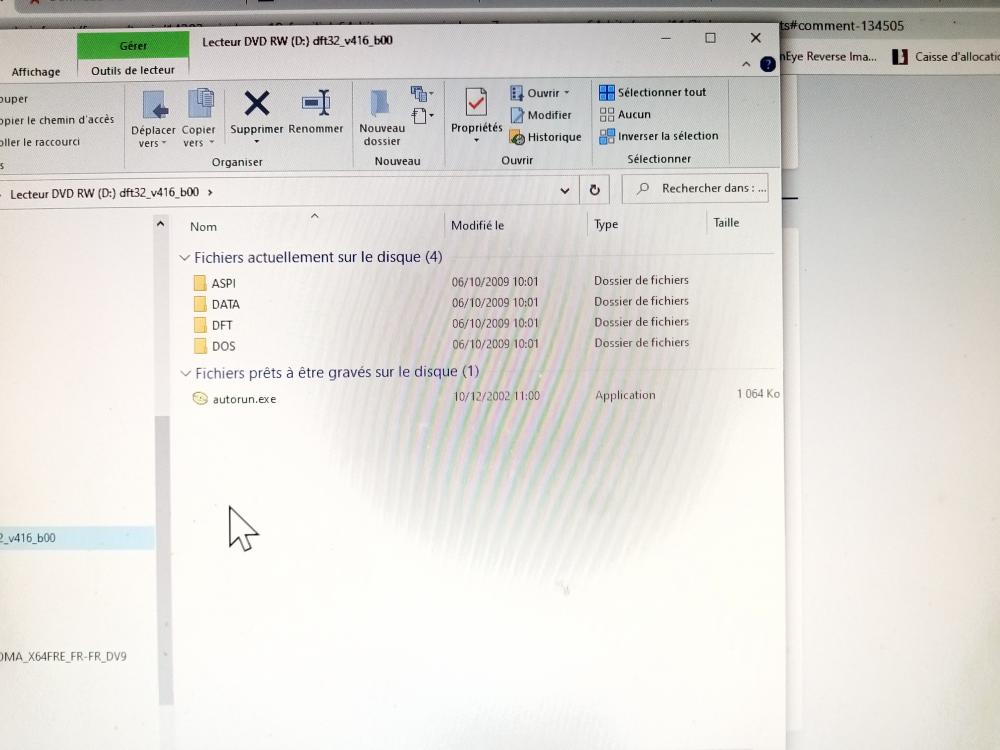Screen dimensions: 1000x750
Task: Click the autorun.exe application icon
Action: 200,399
